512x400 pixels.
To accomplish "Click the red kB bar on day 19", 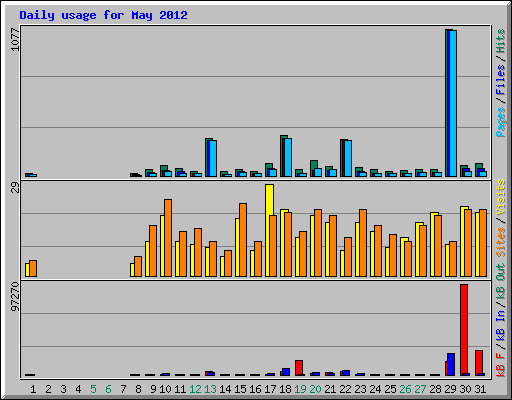I will coord(299,368).
